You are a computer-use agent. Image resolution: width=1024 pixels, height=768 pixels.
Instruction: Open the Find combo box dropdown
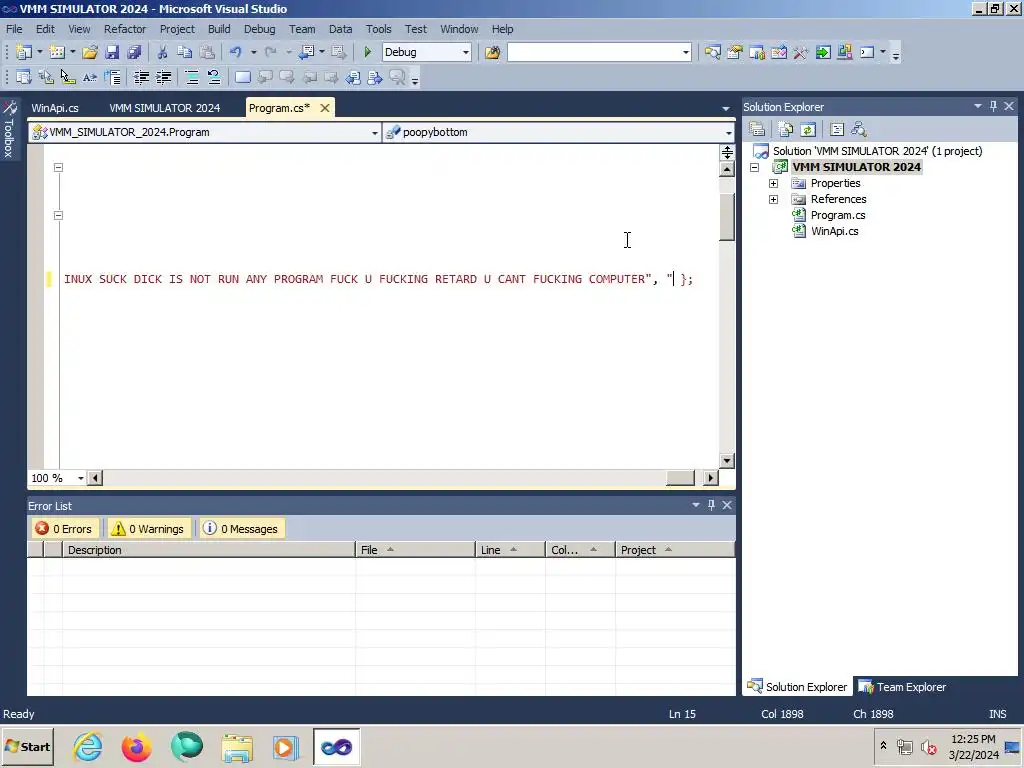pyautogui.click(x=686, y=52)
